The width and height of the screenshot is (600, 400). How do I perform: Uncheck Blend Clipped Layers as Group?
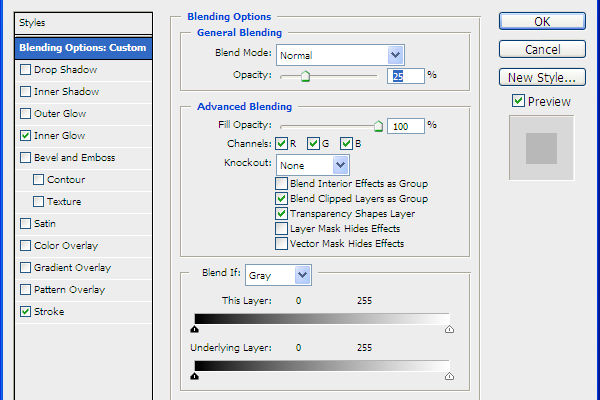click(x=281, y=199)
